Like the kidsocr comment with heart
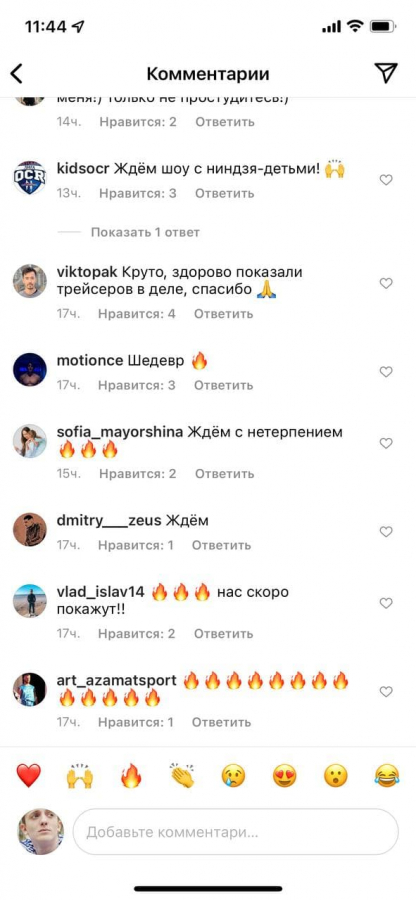Viewport: 416px width, 900px height. pos(386,180)
